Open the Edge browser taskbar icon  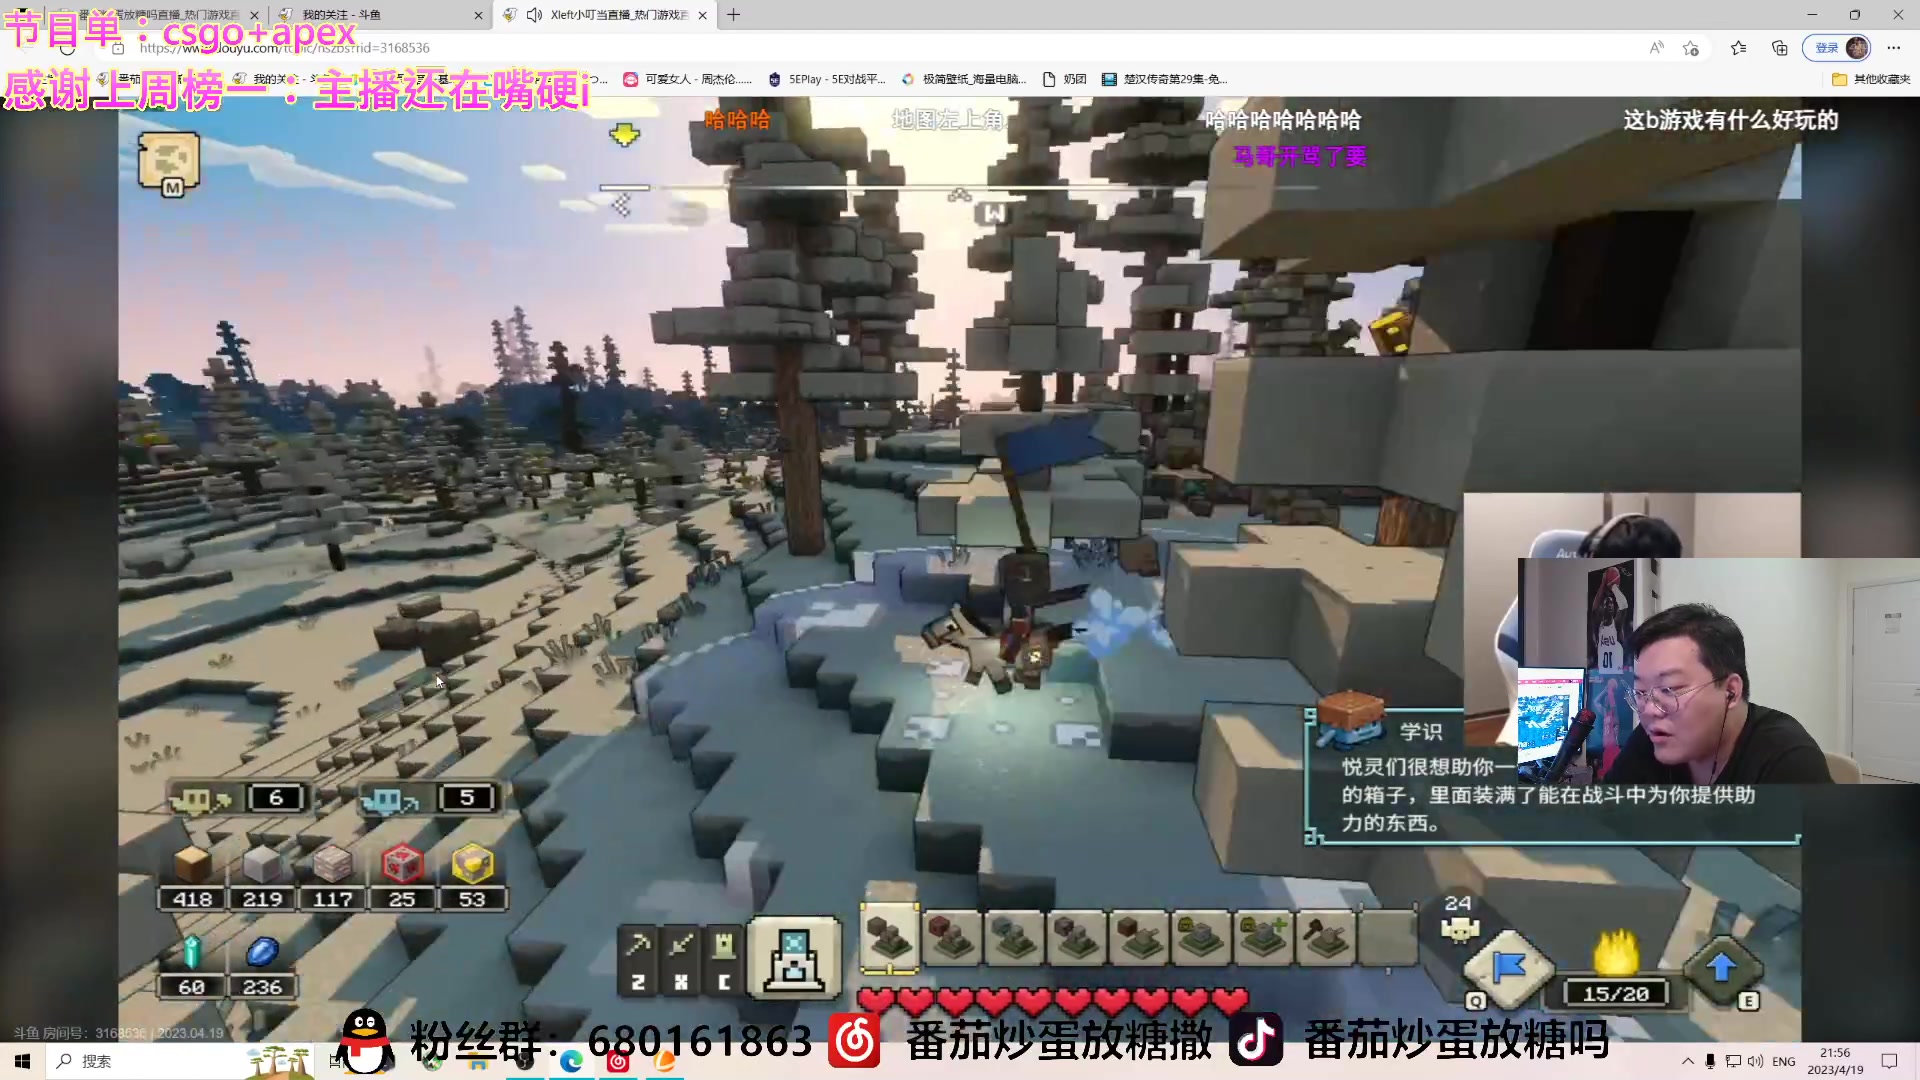[x=571, y=1061]
